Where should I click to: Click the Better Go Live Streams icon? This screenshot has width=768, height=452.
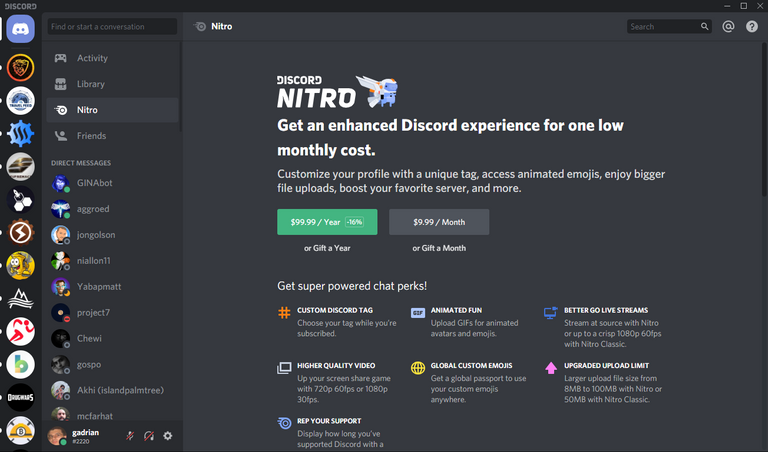tap(551, 312)
